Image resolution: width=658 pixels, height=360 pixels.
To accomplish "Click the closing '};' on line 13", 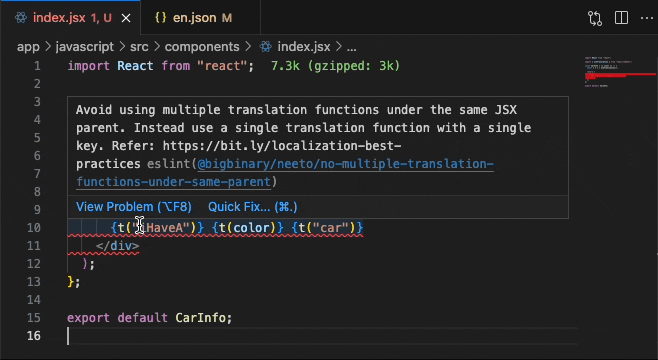I will coord(73,282).
